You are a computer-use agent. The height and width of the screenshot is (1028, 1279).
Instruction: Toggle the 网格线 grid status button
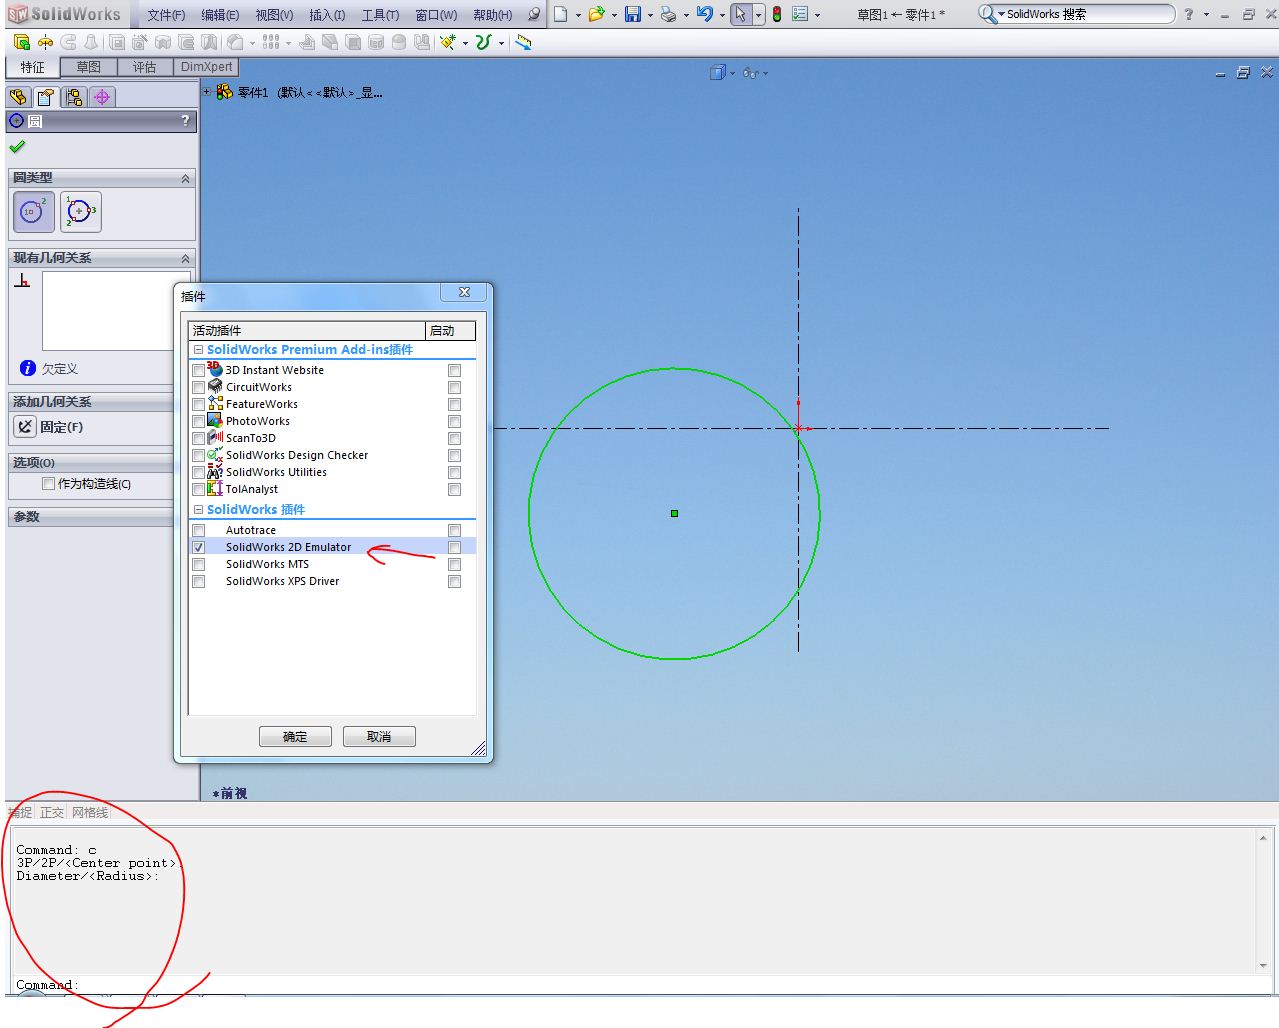90,813
